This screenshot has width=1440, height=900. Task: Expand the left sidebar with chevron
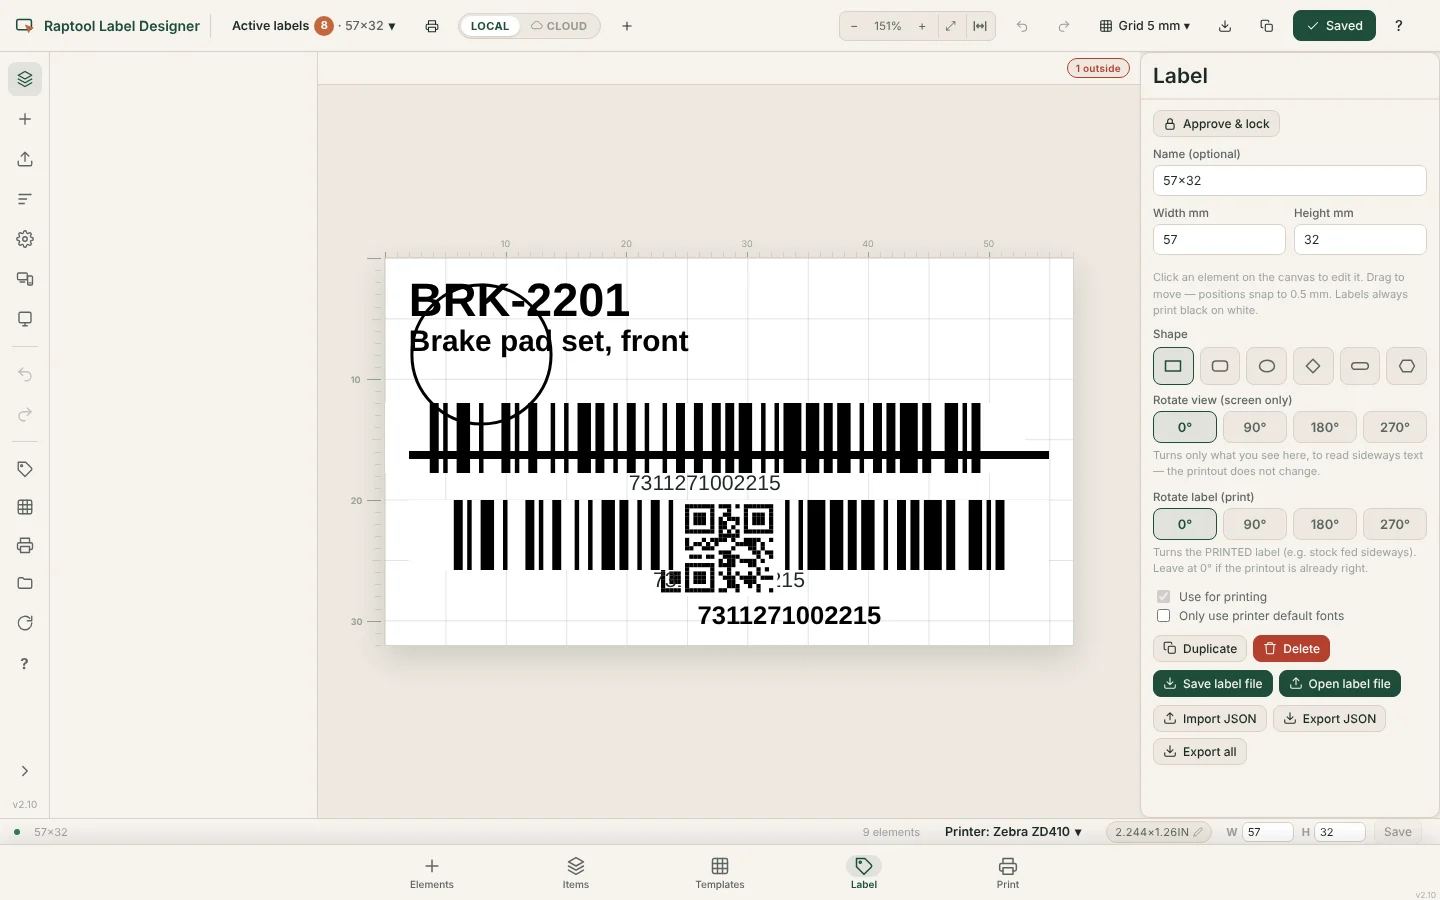click(25, 771)
